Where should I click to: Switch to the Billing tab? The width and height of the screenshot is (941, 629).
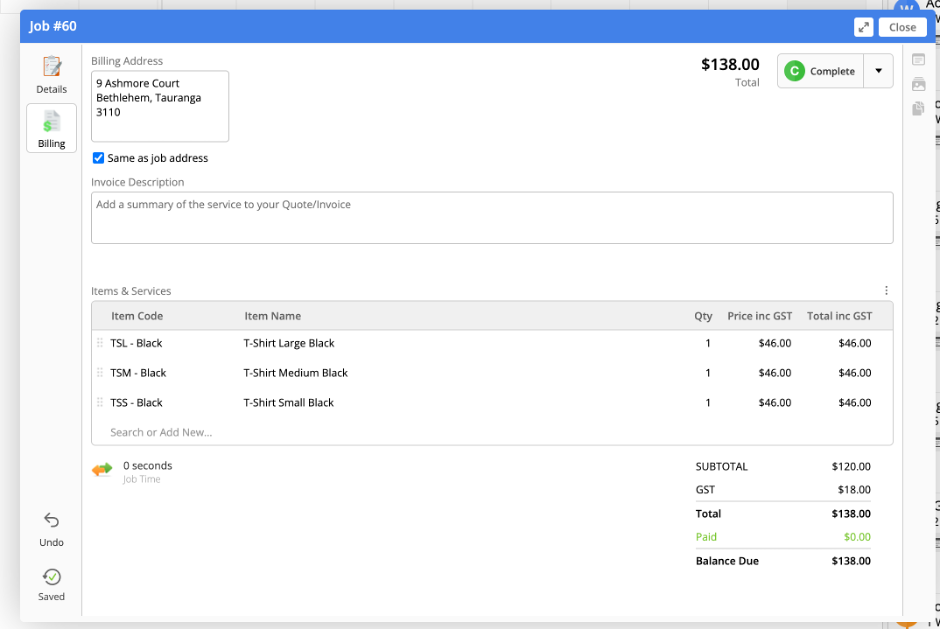(51, 128)
